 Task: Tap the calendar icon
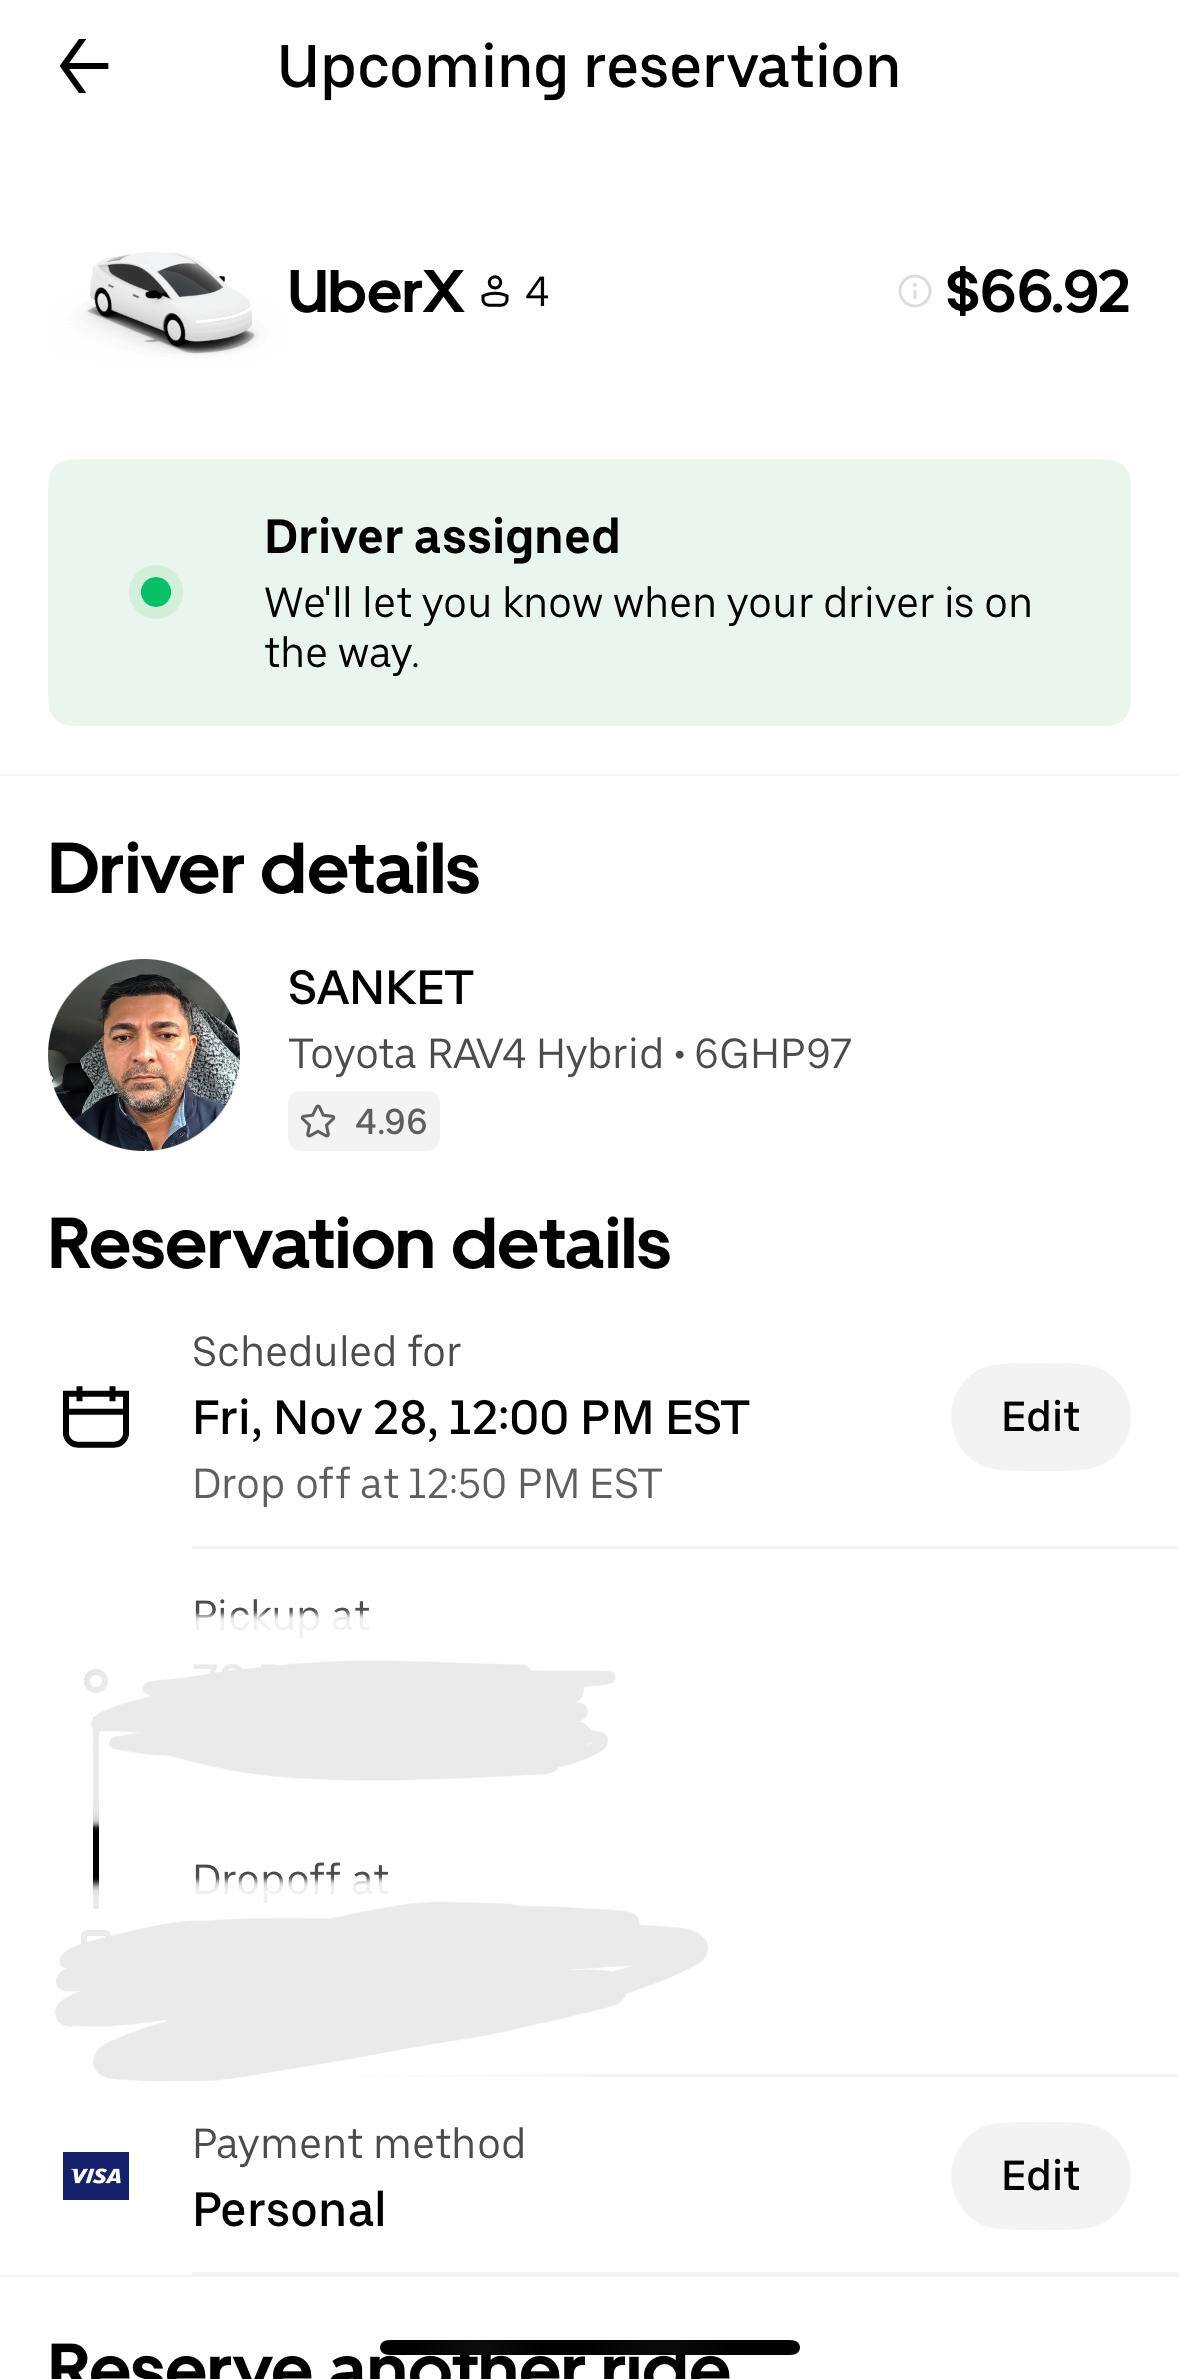pyautogui.click(x=96, y=1416)
